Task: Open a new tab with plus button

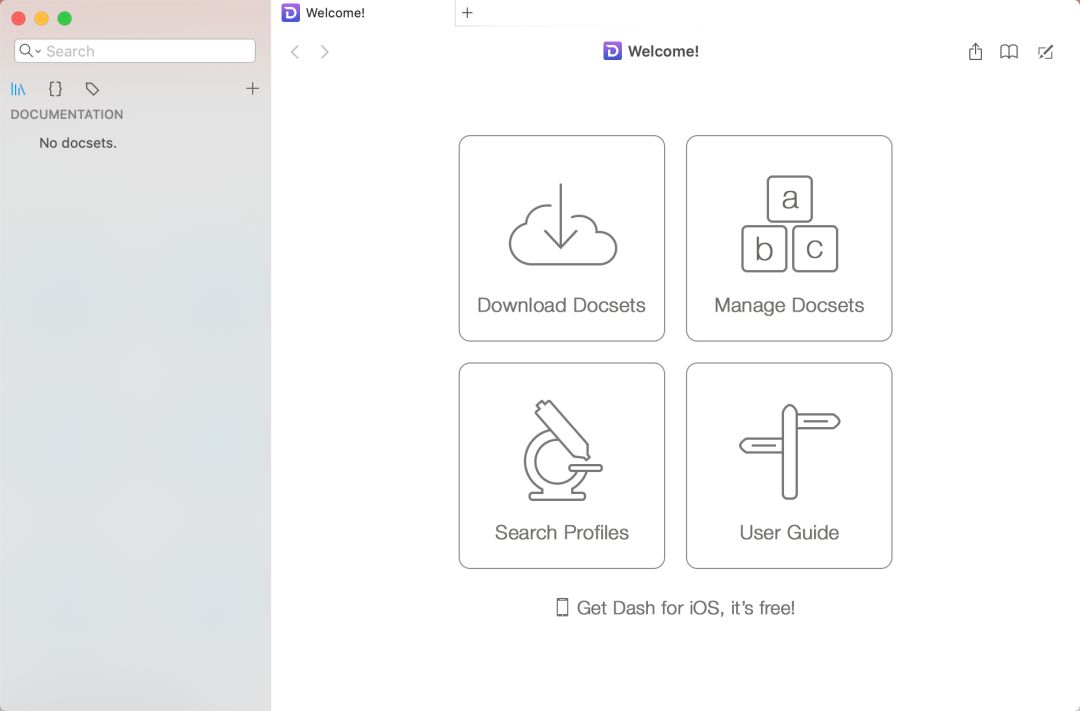Action: pos(467,12)
